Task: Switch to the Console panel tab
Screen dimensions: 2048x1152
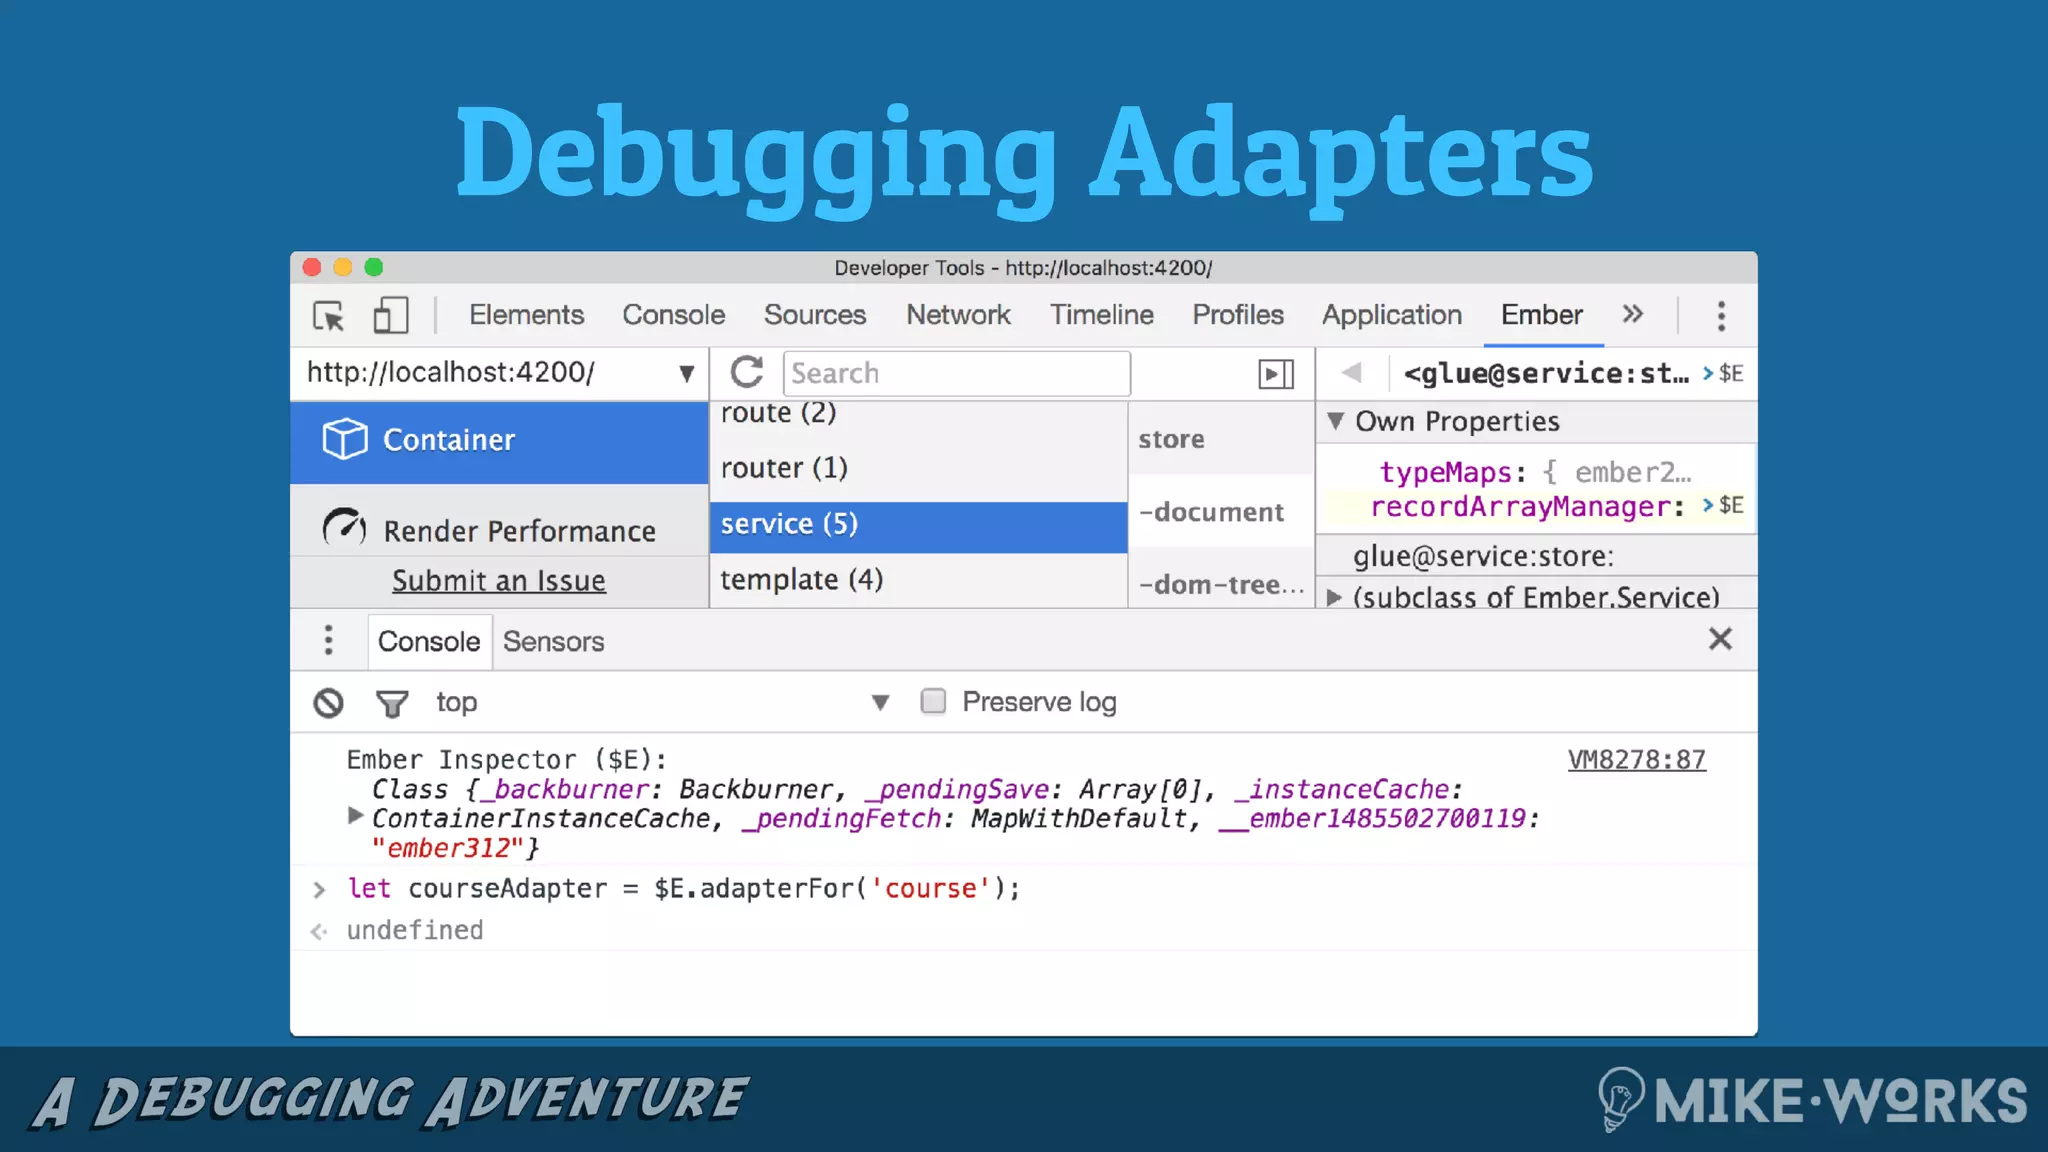Action: tap(673, 315)
